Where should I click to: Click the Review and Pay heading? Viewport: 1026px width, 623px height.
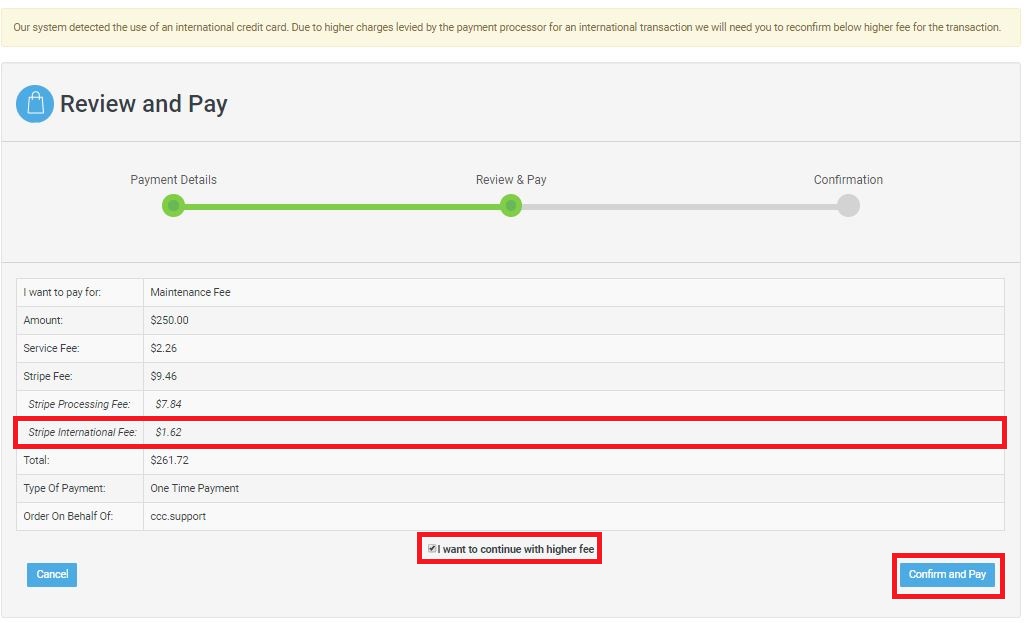coord(144,103)
